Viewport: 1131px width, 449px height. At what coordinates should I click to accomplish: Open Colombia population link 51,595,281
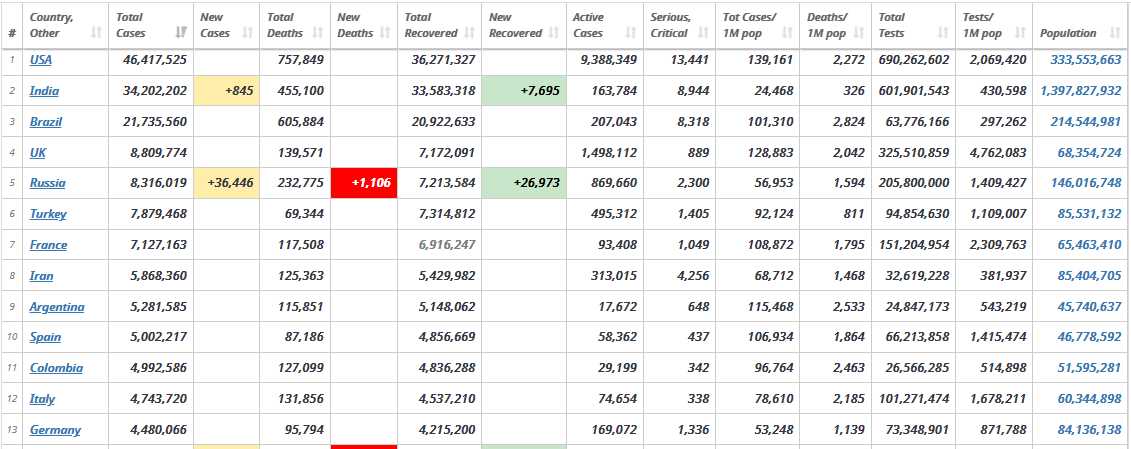click(x=1089, y=368)
